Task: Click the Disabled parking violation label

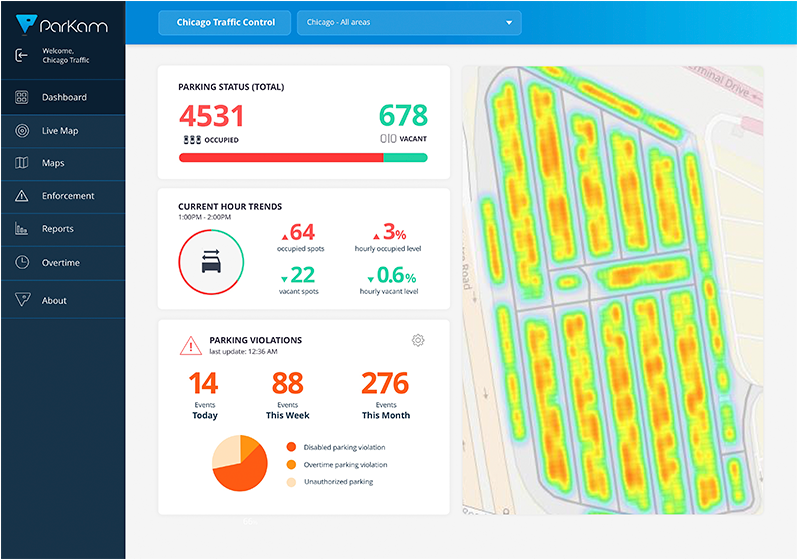Action: [344, 447]
